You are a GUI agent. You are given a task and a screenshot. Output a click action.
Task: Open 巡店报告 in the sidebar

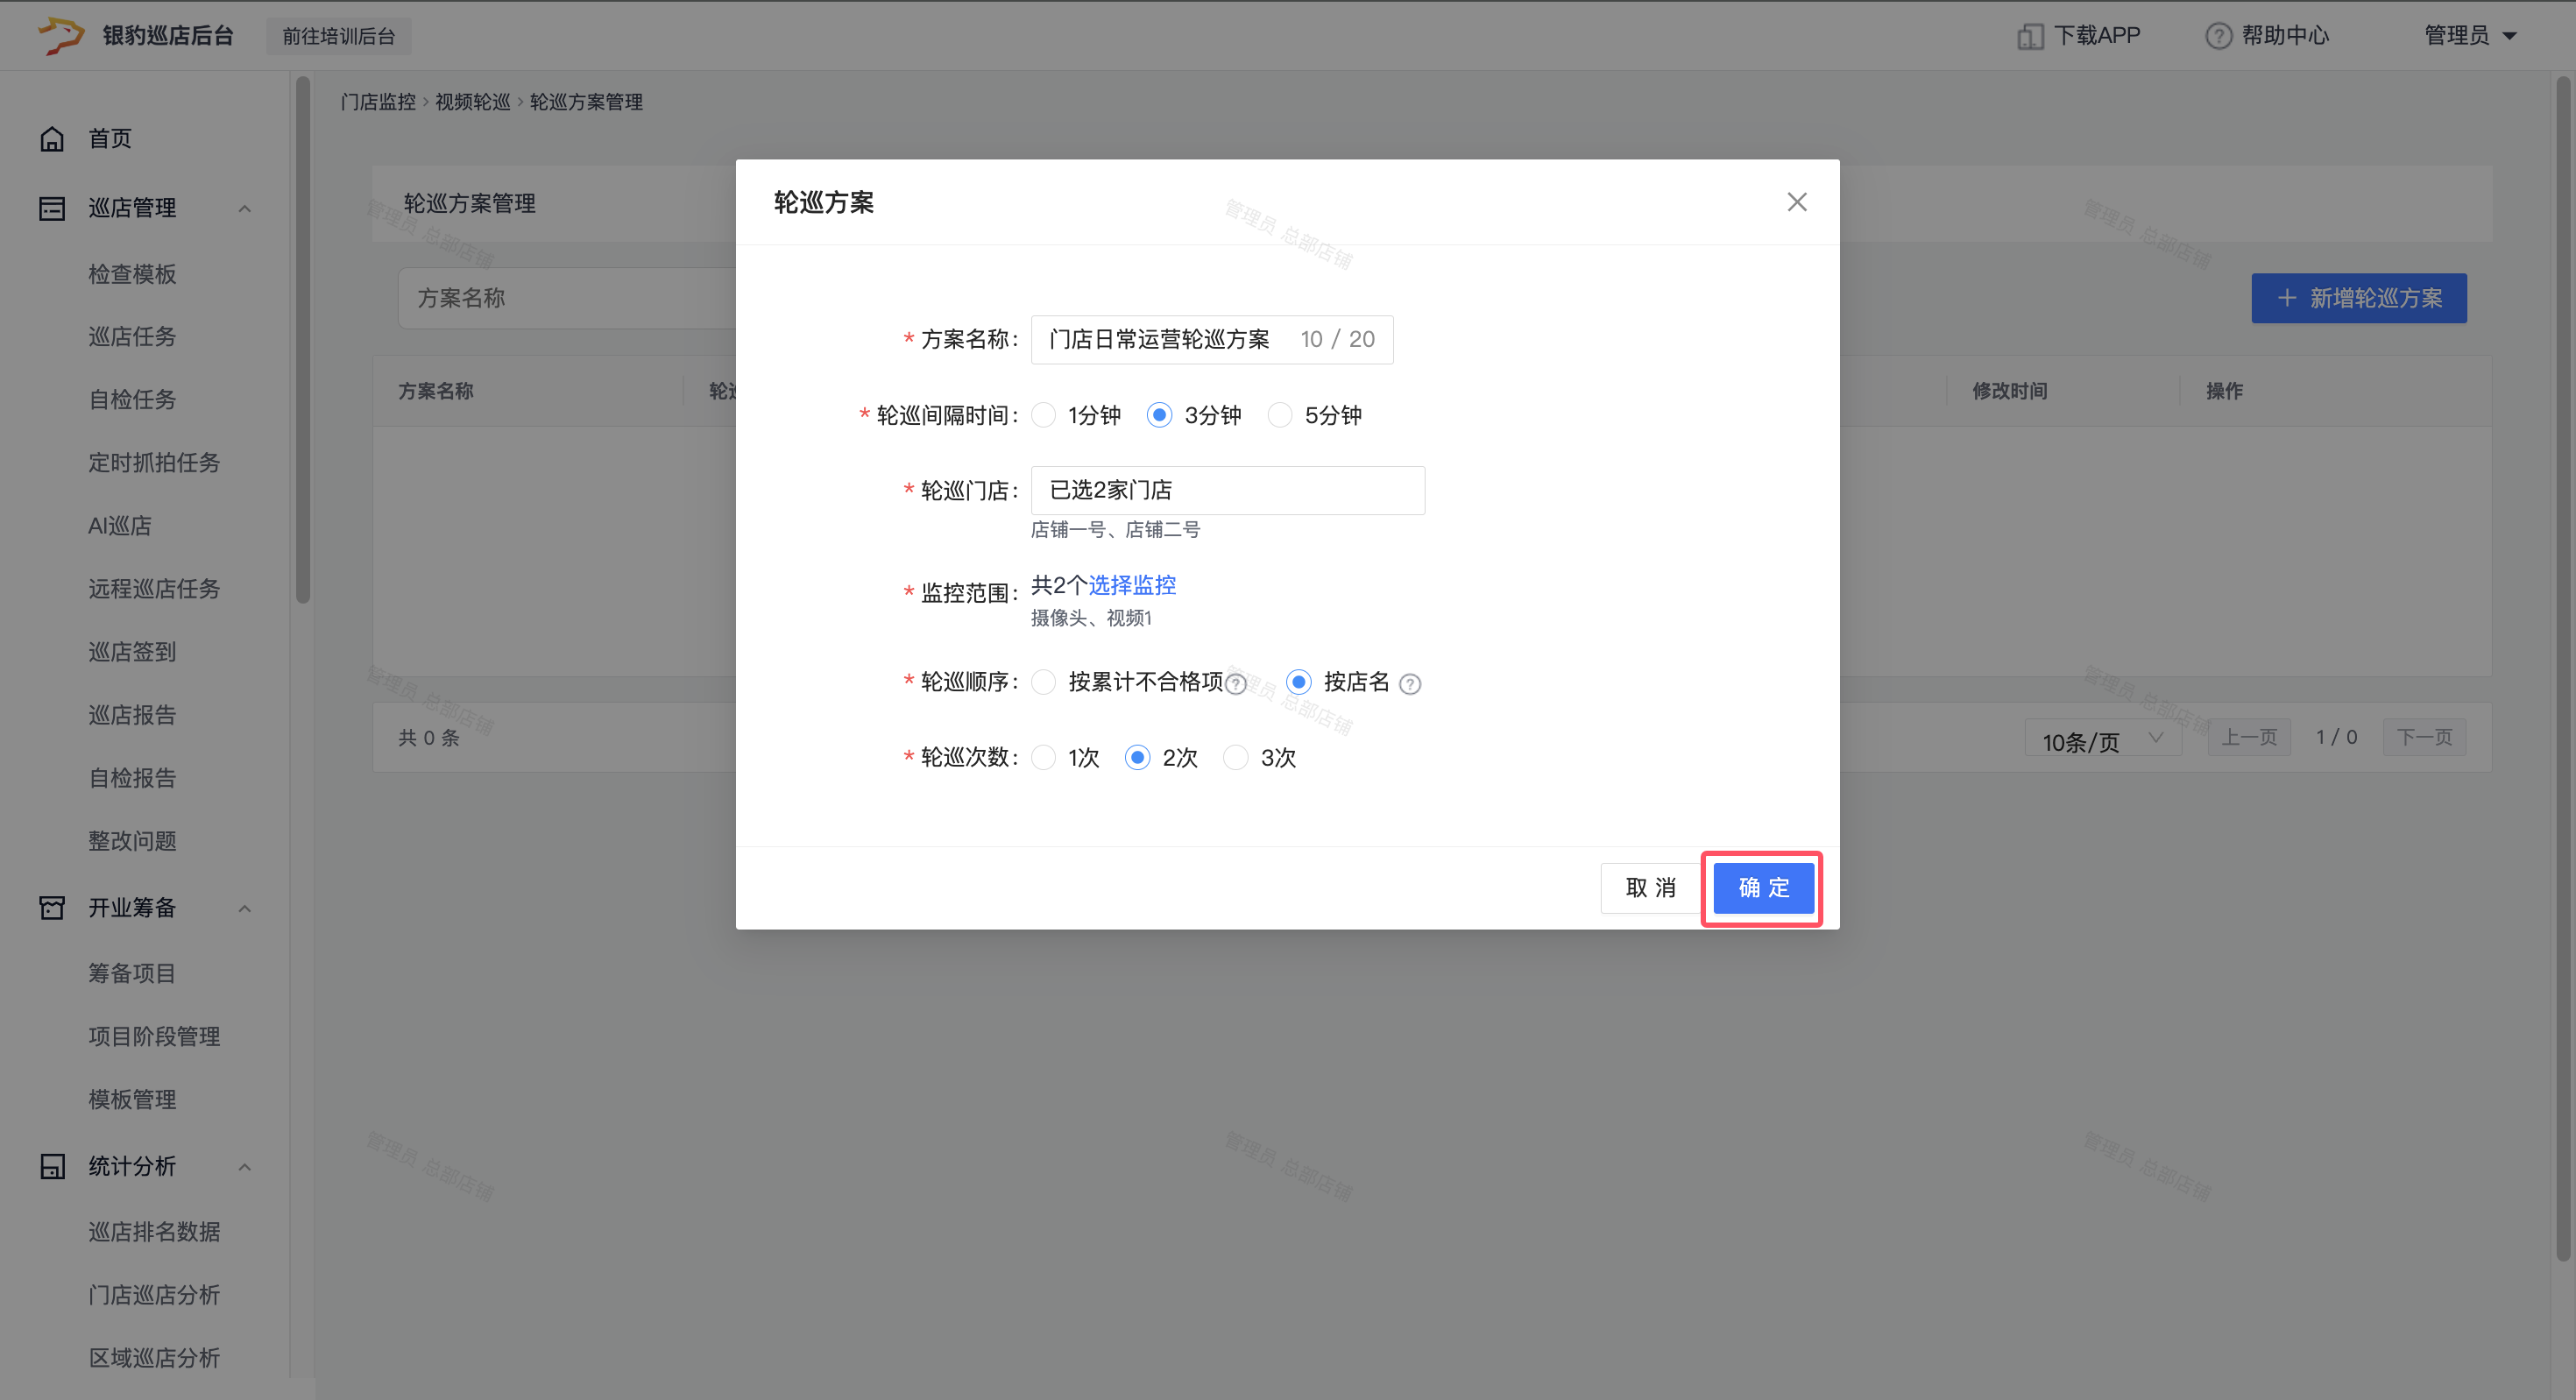[132, 715]
